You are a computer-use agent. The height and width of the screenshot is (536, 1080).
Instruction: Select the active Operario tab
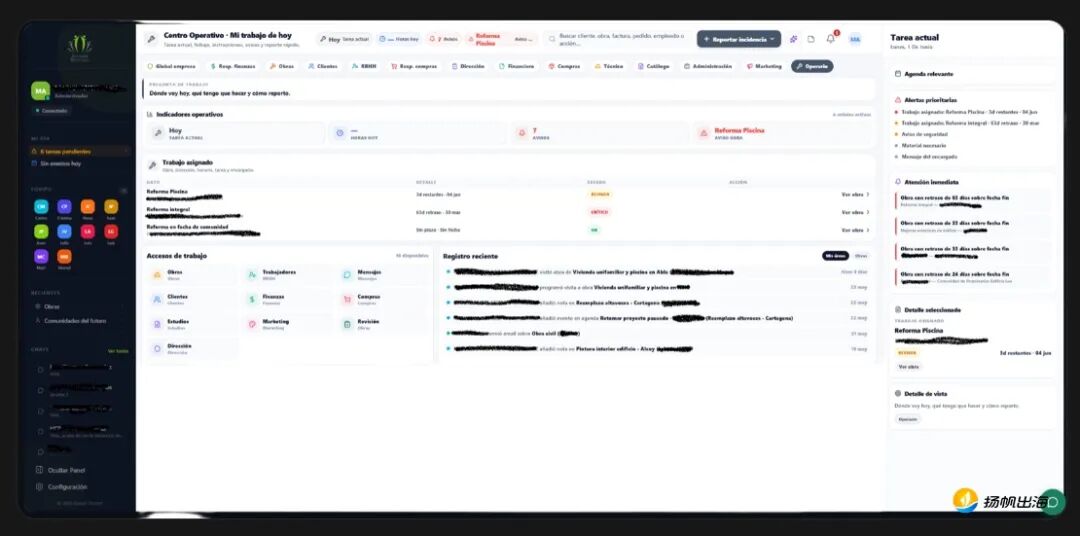(812, 66)
